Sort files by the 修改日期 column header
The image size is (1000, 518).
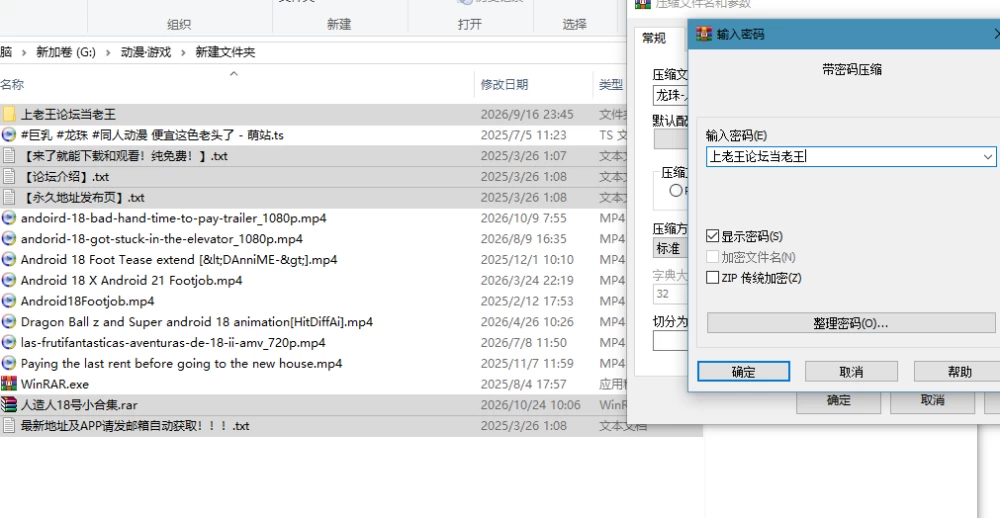(504, 84)
